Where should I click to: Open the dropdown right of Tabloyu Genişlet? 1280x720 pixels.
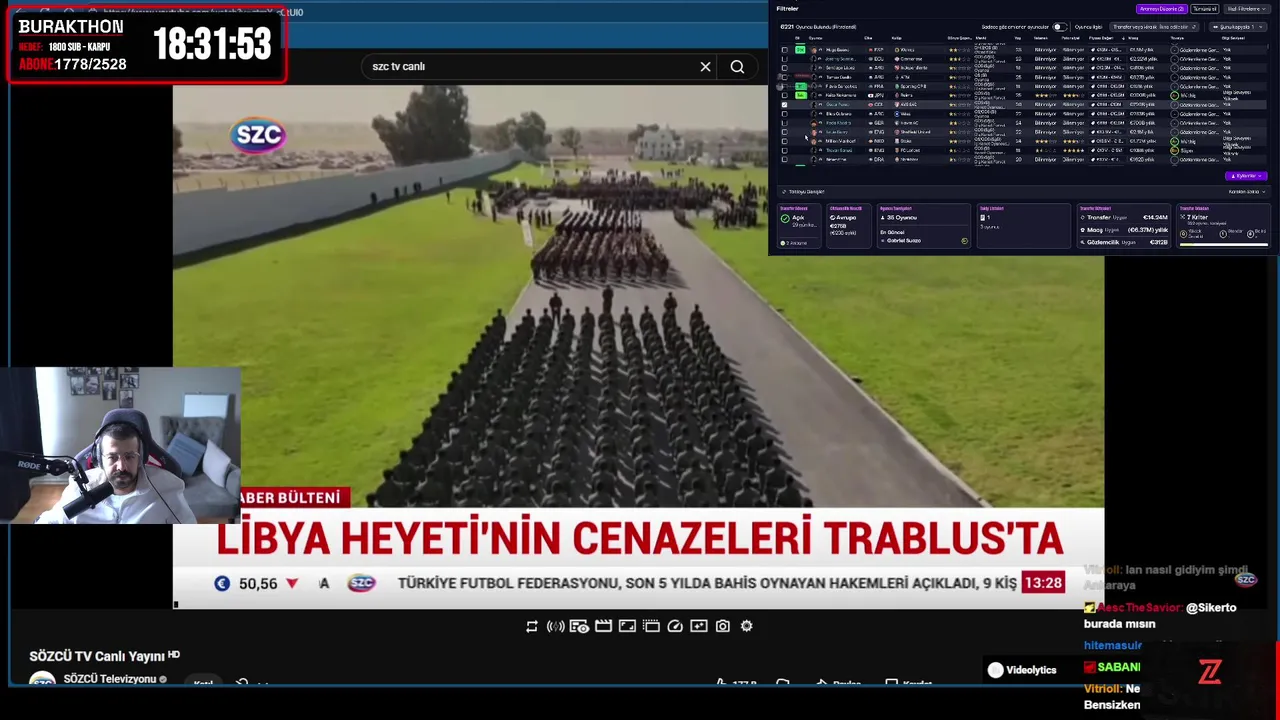tap(1247, 192)
